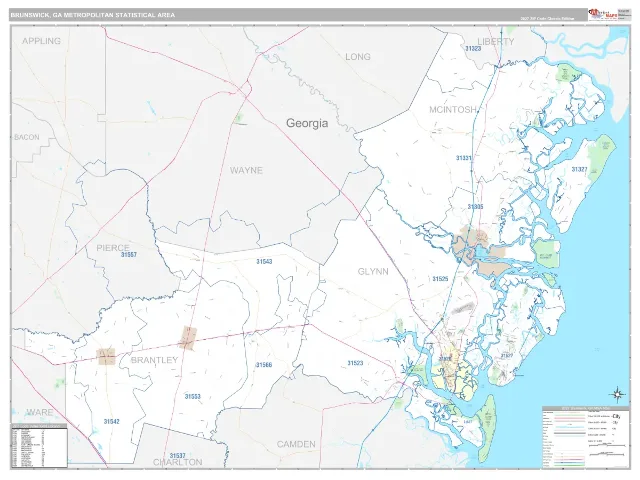Click ZIP code 31542 label
The height and width of the screenshot is (480, 640).
click(111, 422)
